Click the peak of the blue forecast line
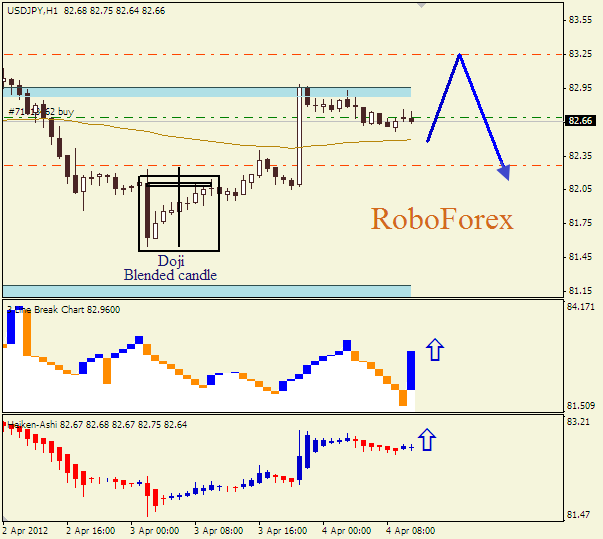 [x=459, y=55]
